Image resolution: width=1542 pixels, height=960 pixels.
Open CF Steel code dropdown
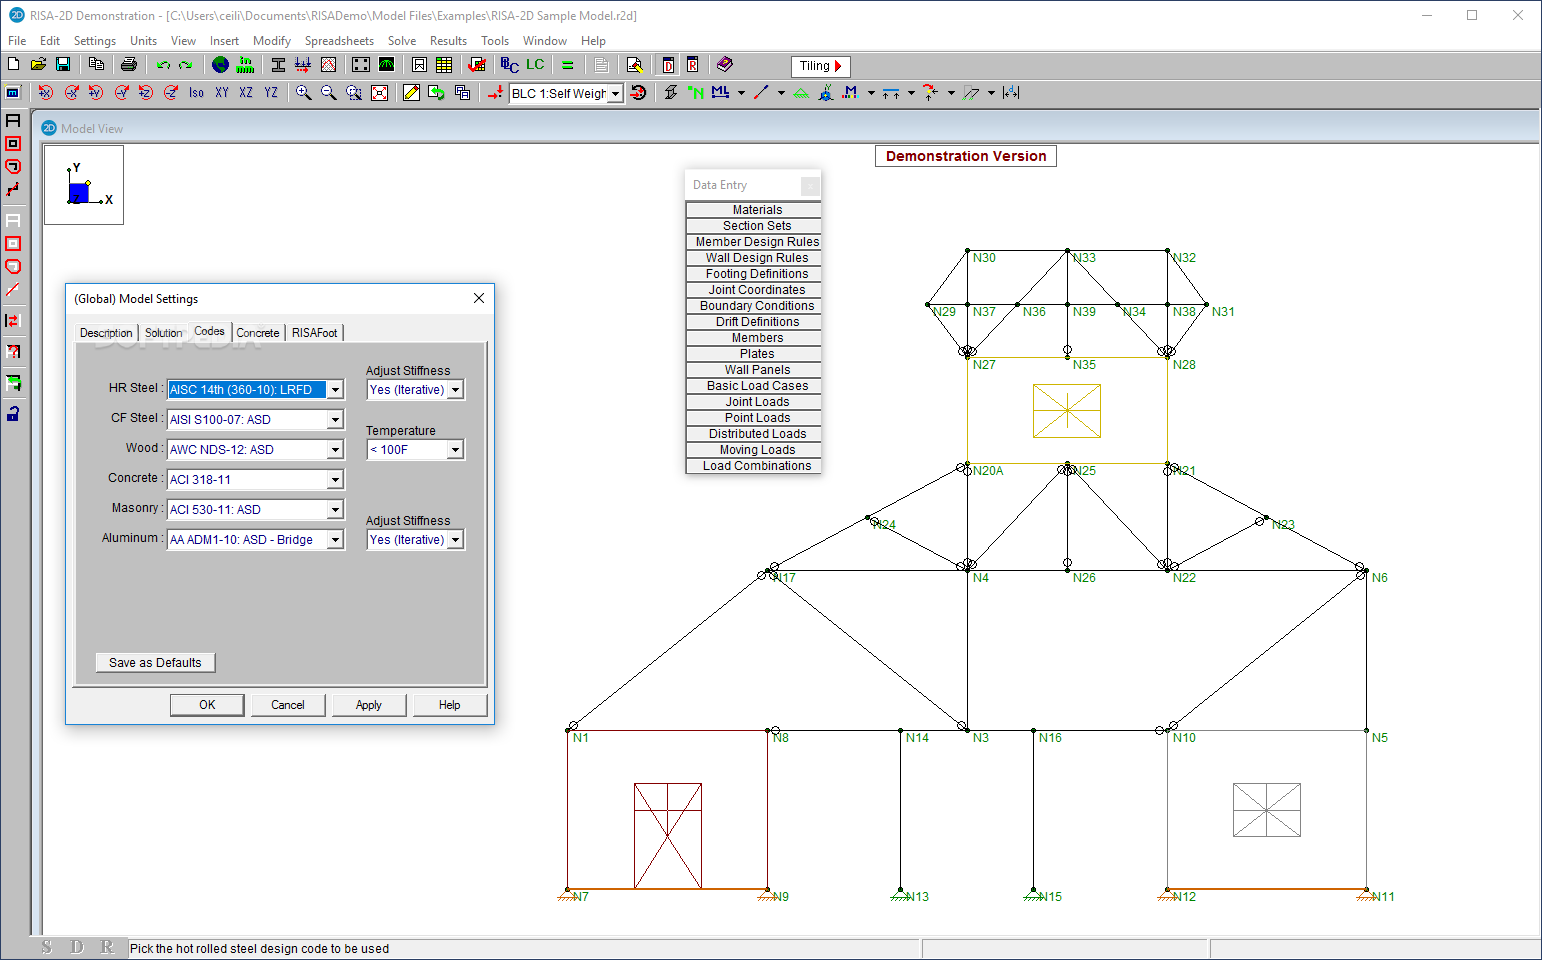point(336,420)
